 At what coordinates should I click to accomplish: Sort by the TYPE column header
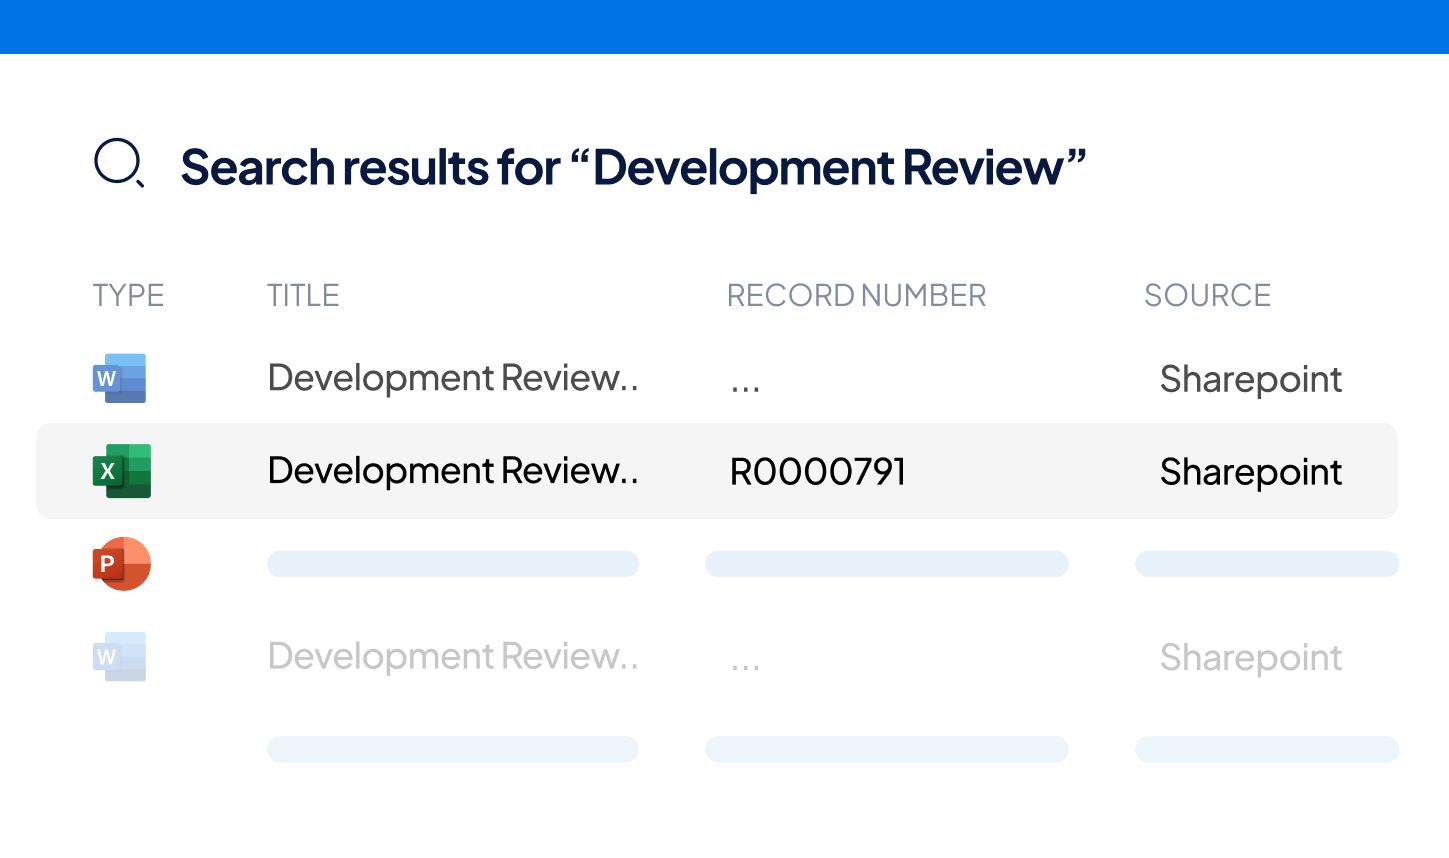click(x=128, y=296)
